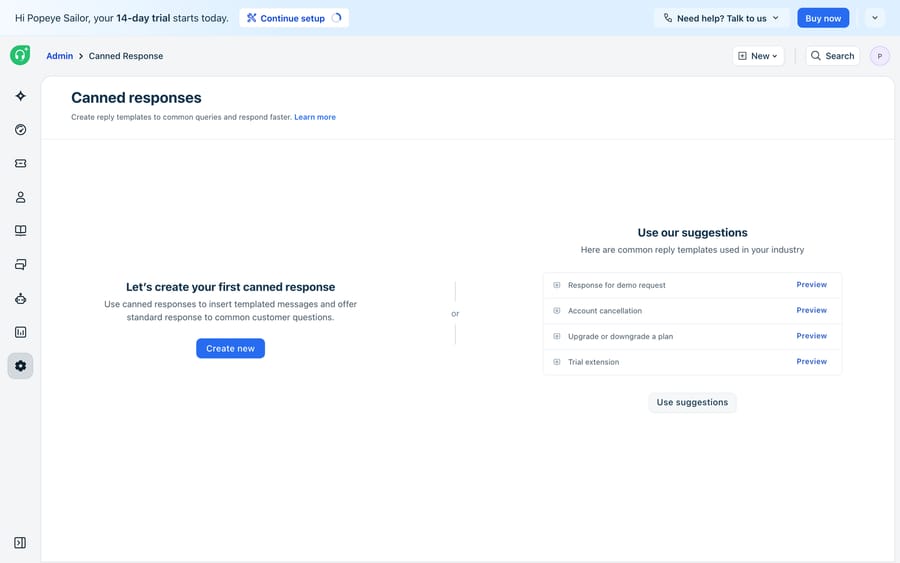
Task: Click the Canned Response breadcrumb text
Action: (x=126, y=56)
